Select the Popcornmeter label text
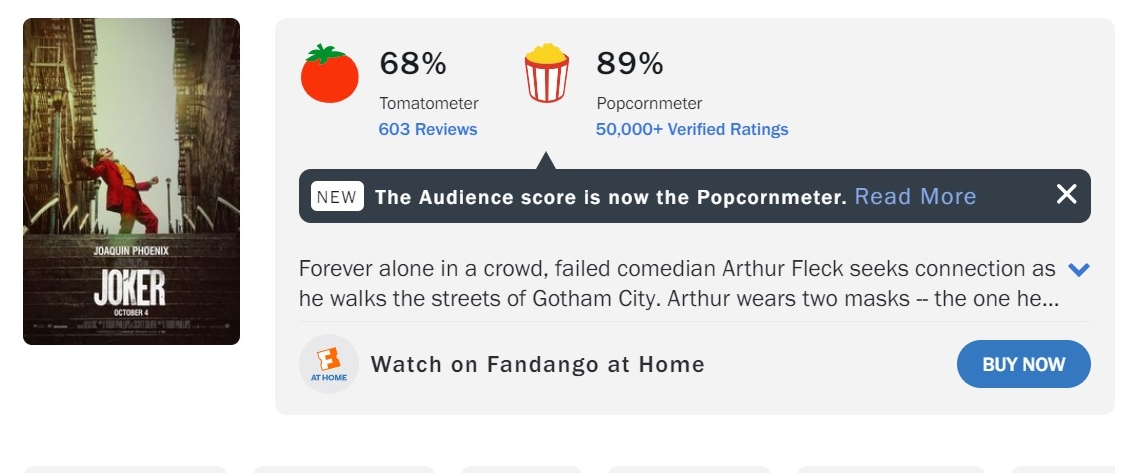Viewport: 1133px width, 473px height. pos(649,103)
